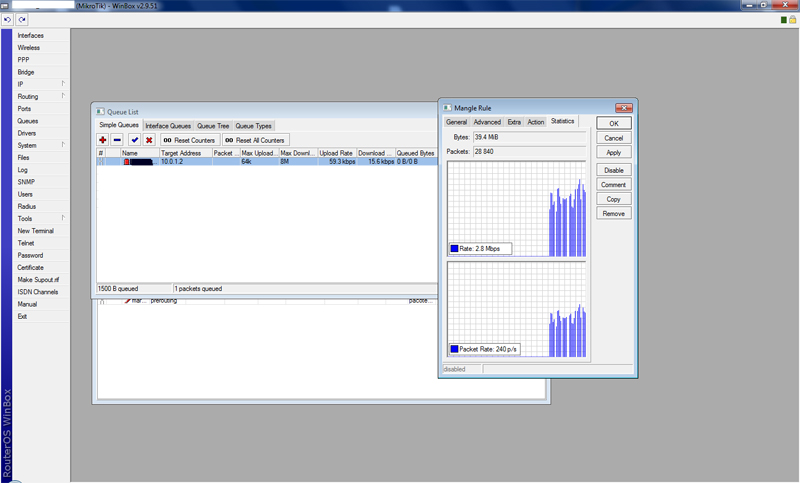
Task: Expand the IP submenu in sidebar
Action: [20, 84]
